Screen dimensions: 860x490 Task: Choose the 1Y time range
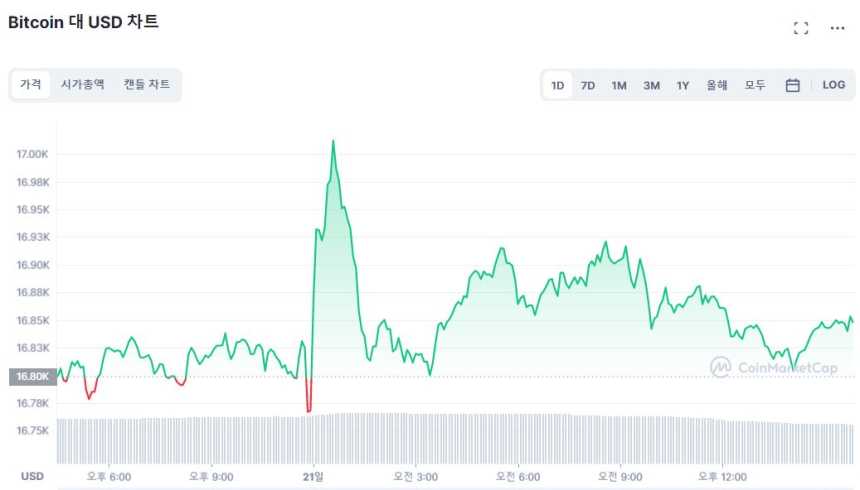point(683,86)
